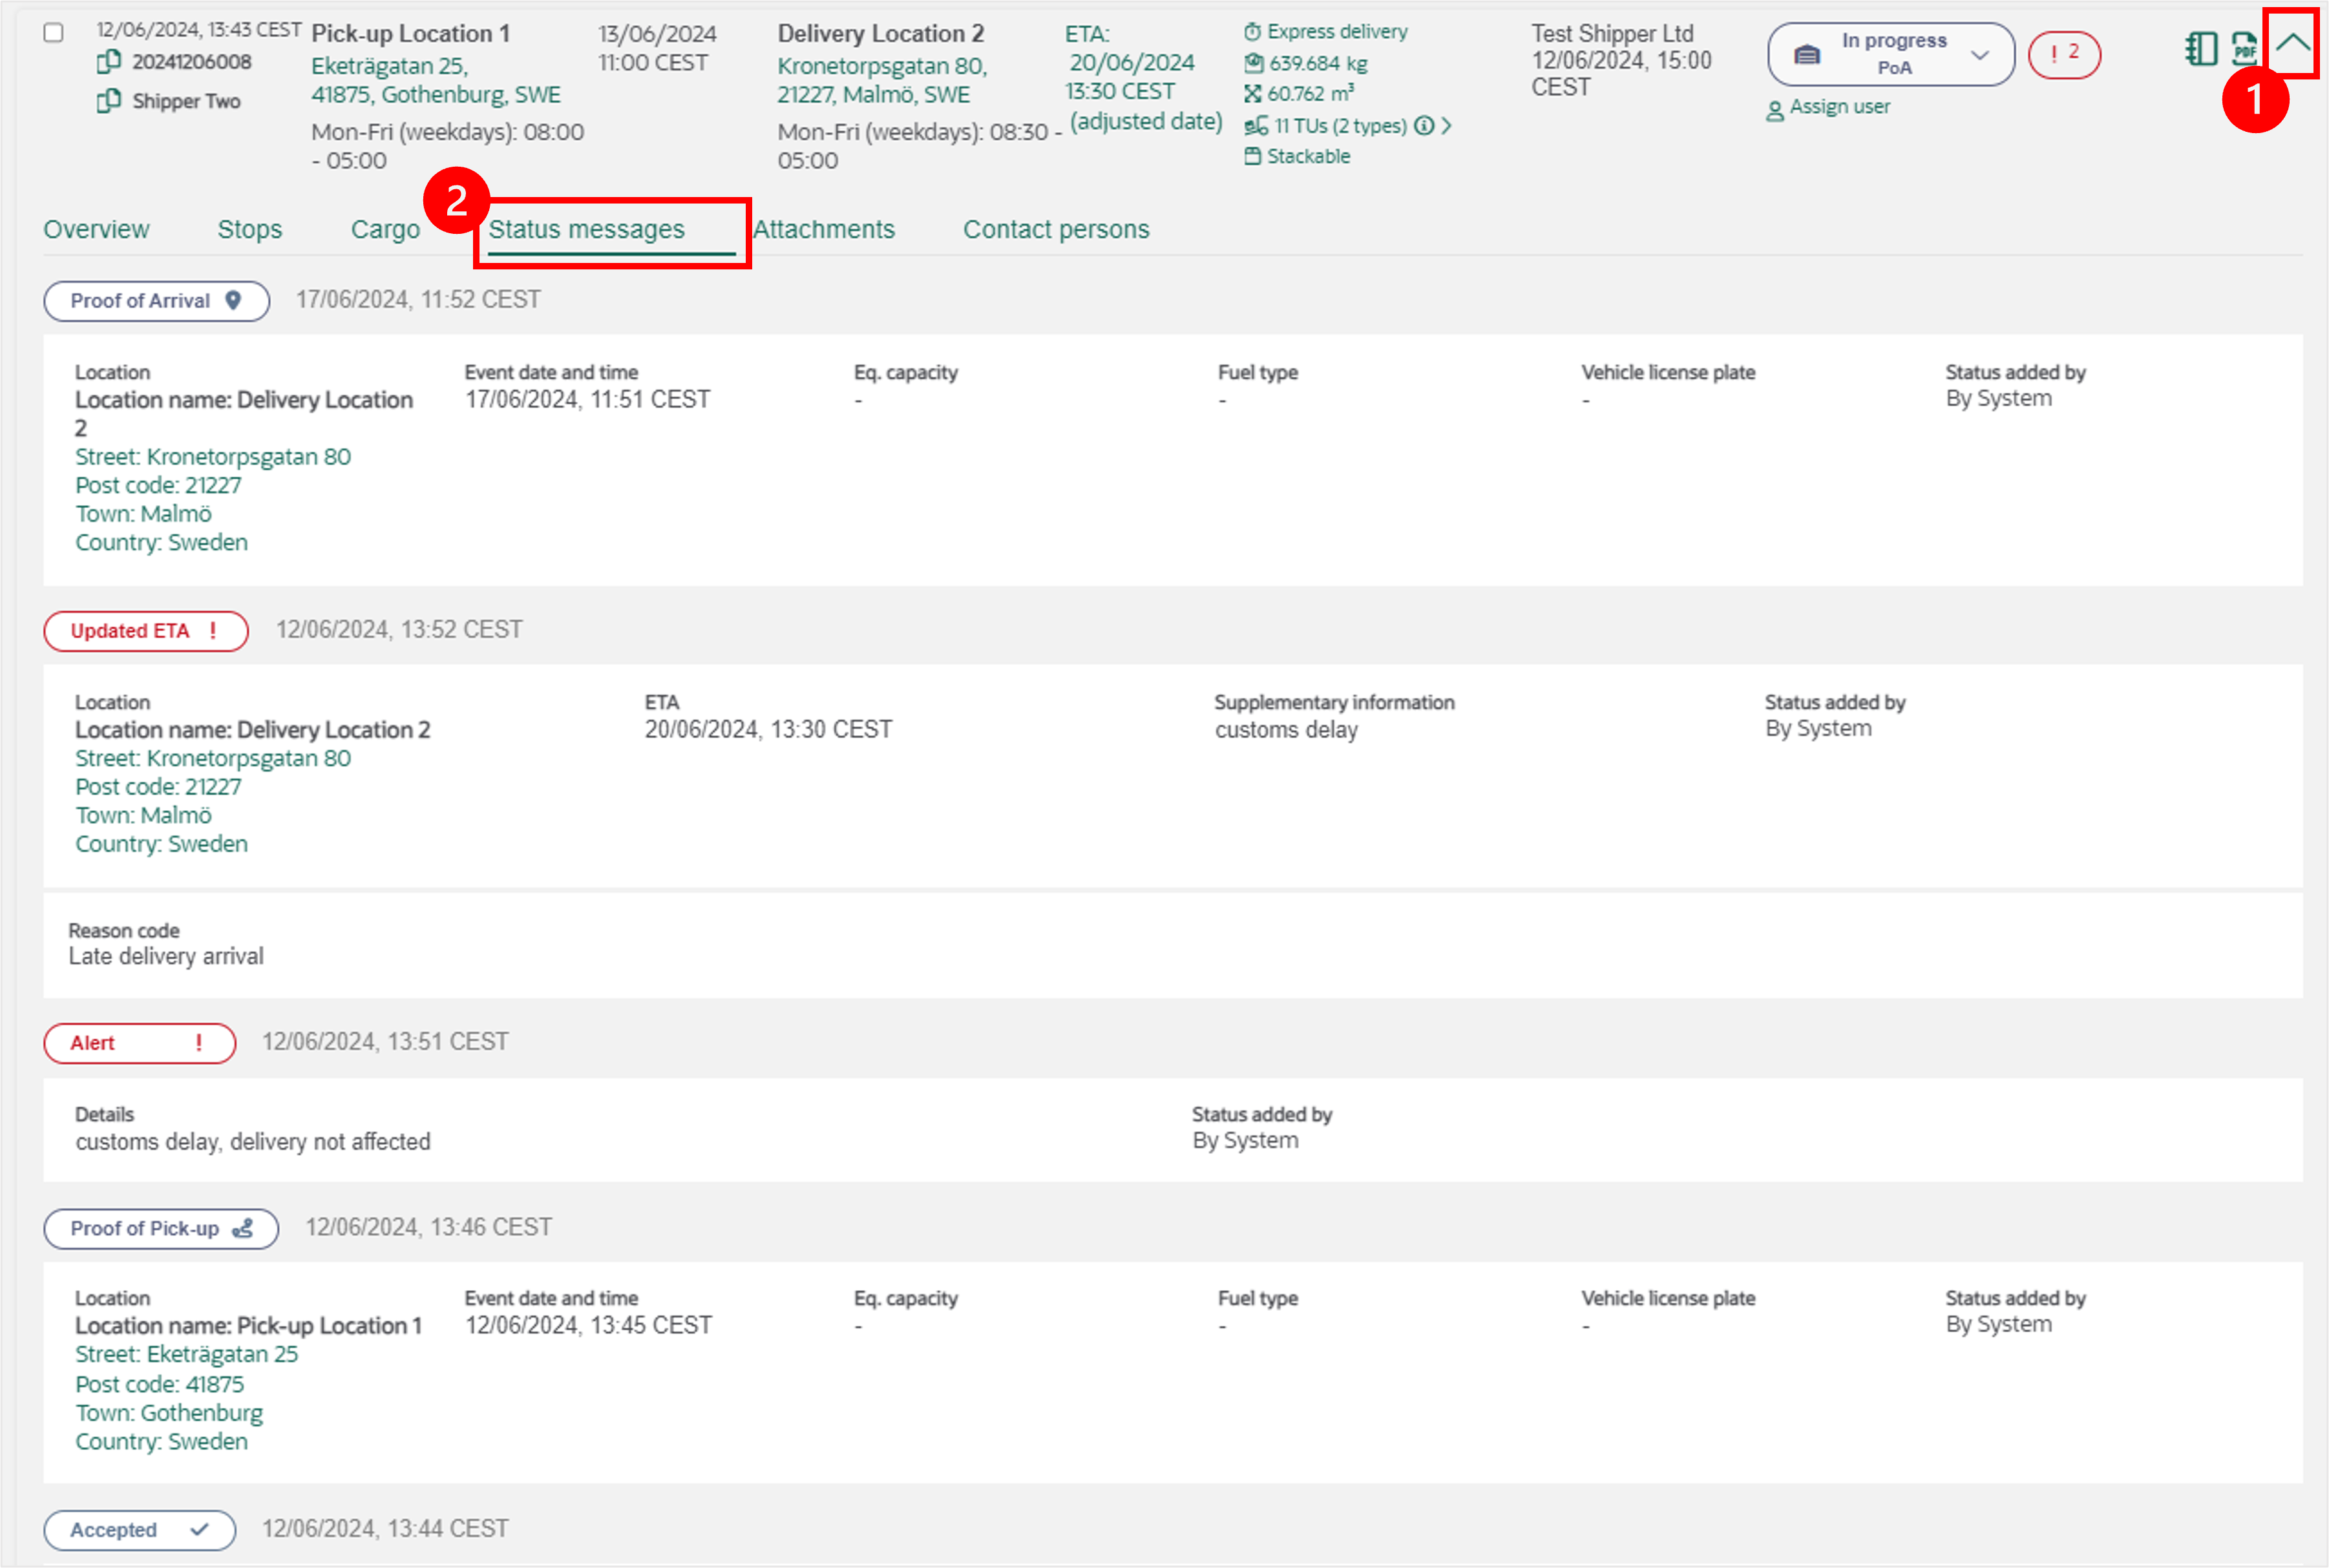Click event time 12/06/2024, 13:45 CEST
This screenshot has width=2329, height=1568.
588,1326
